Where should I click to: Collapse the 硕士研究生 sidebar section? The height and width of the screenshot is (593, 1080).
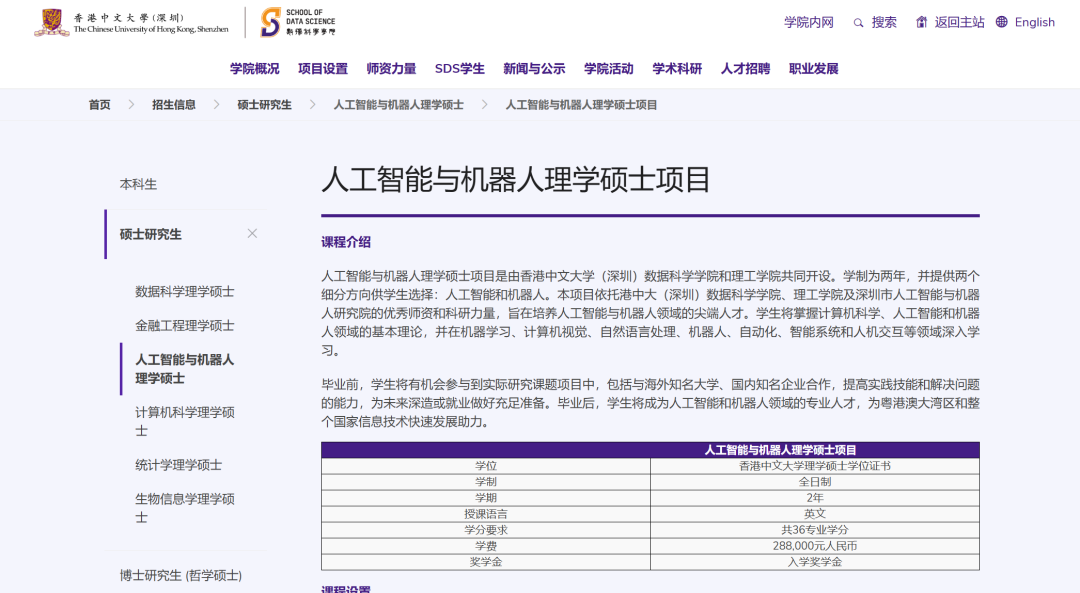click(x=252, y=233)
